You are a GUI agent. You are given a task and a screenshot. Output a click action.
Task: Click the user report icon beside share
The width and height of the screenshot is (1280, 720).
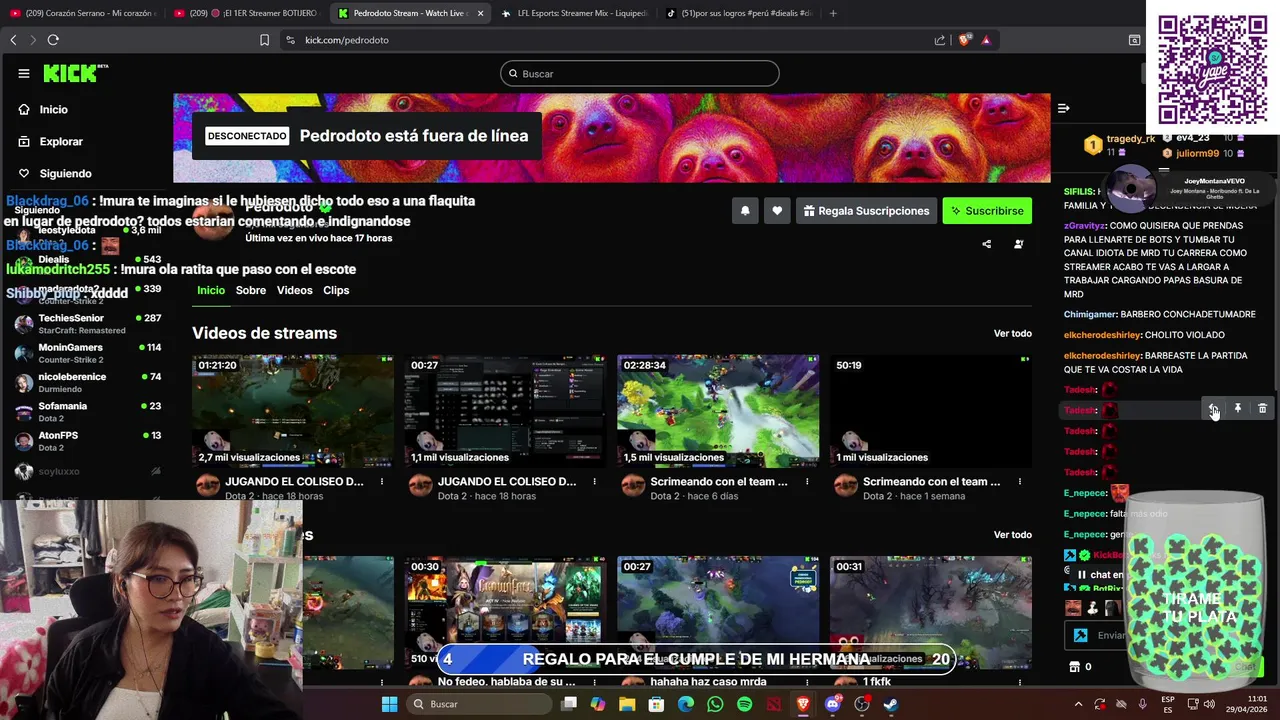[x=1019, y=244]
